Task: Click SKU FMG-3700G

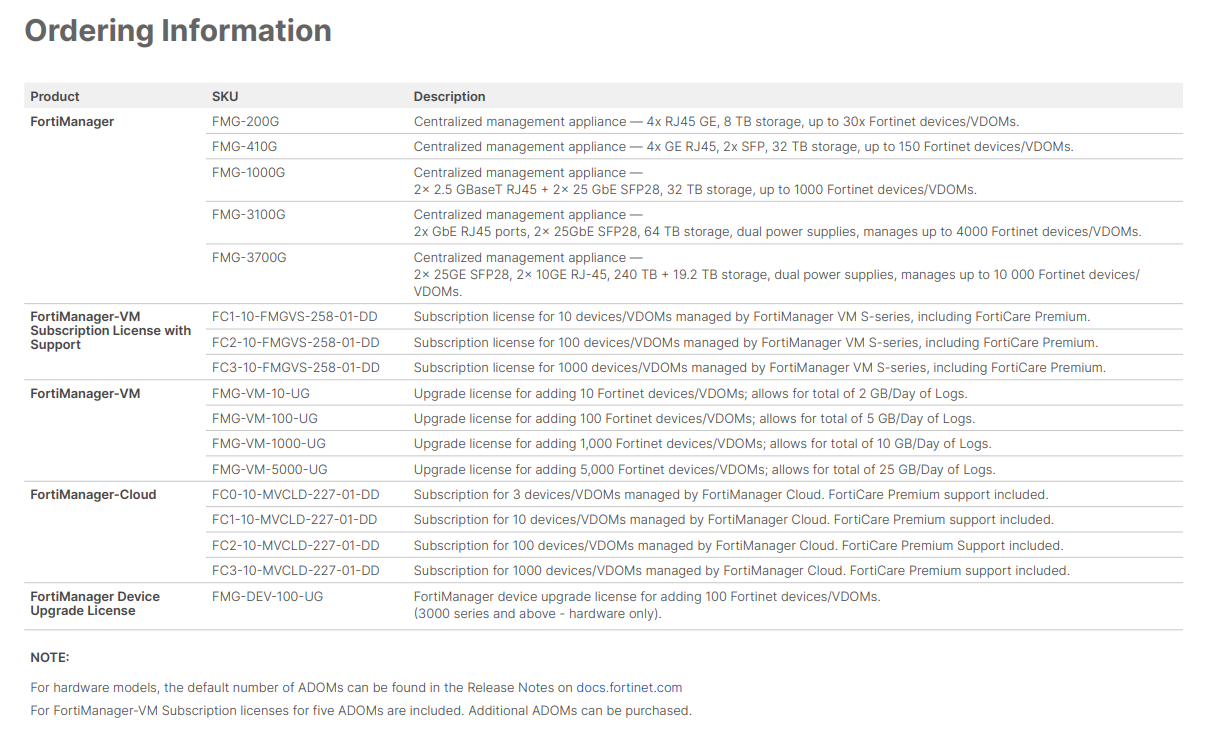Action: pos(249,257)
